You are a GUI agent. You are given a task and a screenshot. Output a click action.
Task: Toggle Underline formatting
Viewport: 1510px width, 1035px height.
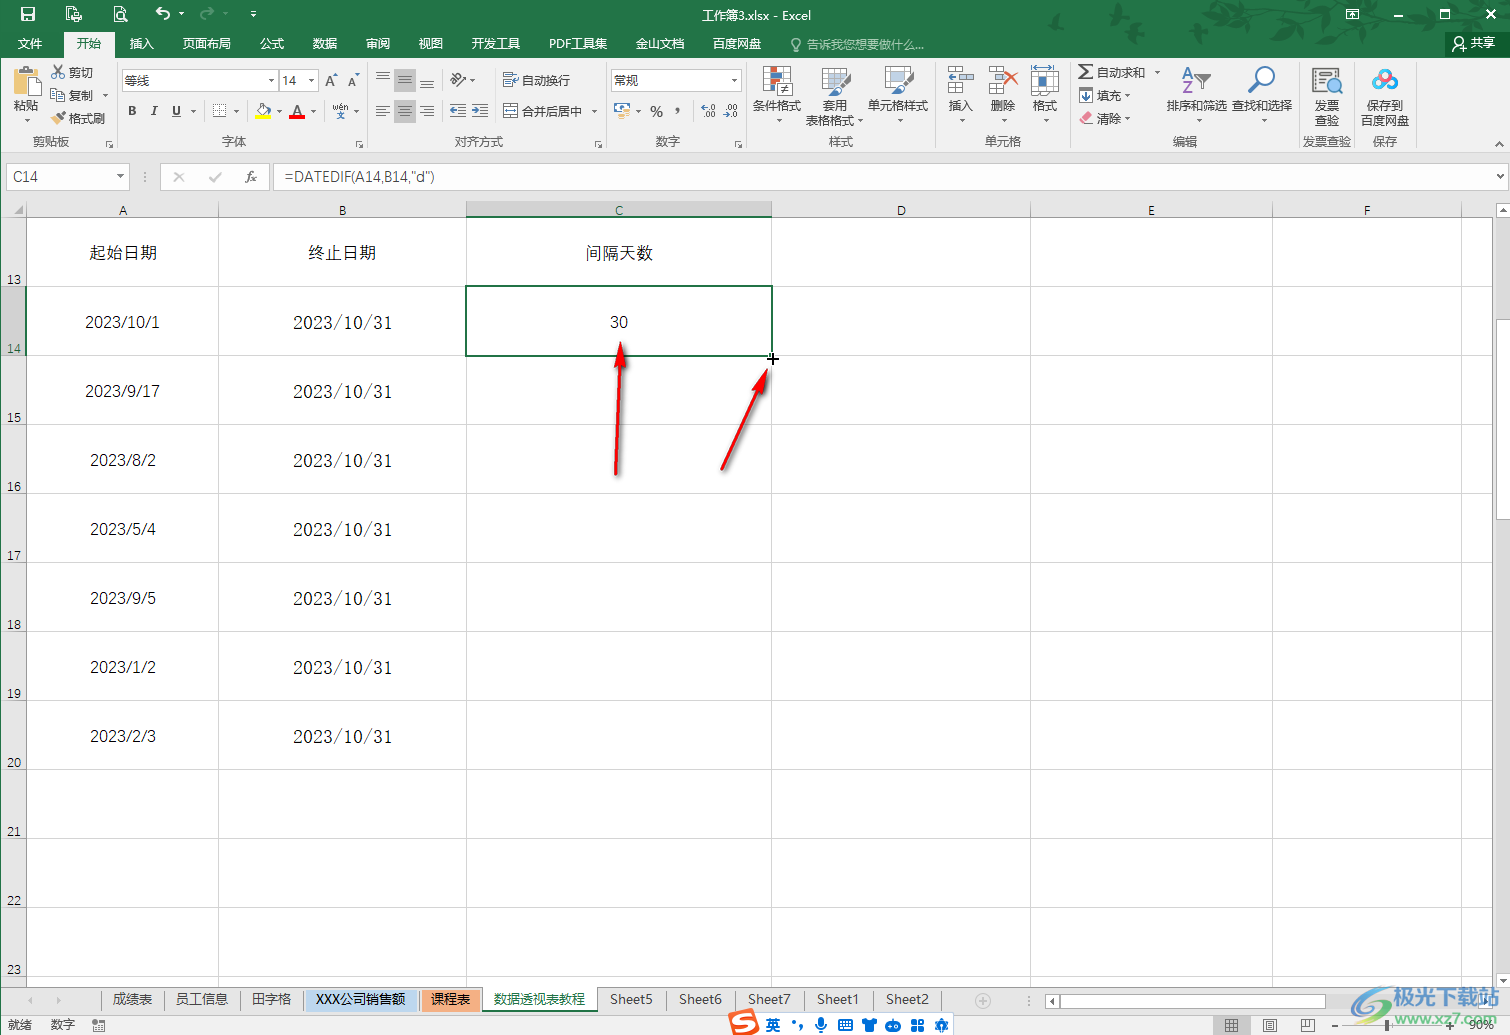point(176,111)
